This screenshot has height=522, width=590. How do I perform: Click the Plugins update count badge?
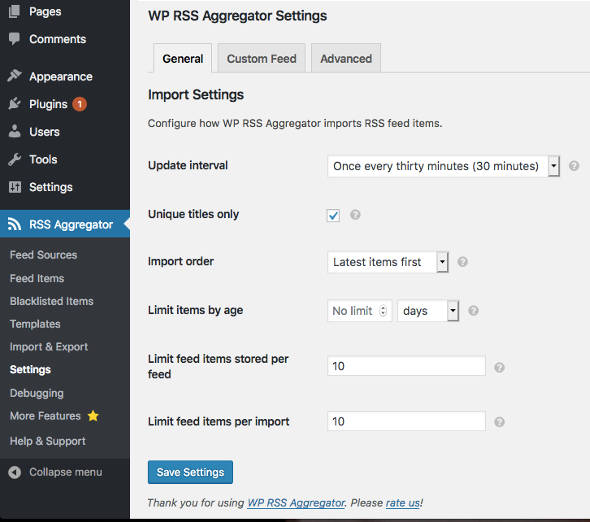tap(79, 104)
